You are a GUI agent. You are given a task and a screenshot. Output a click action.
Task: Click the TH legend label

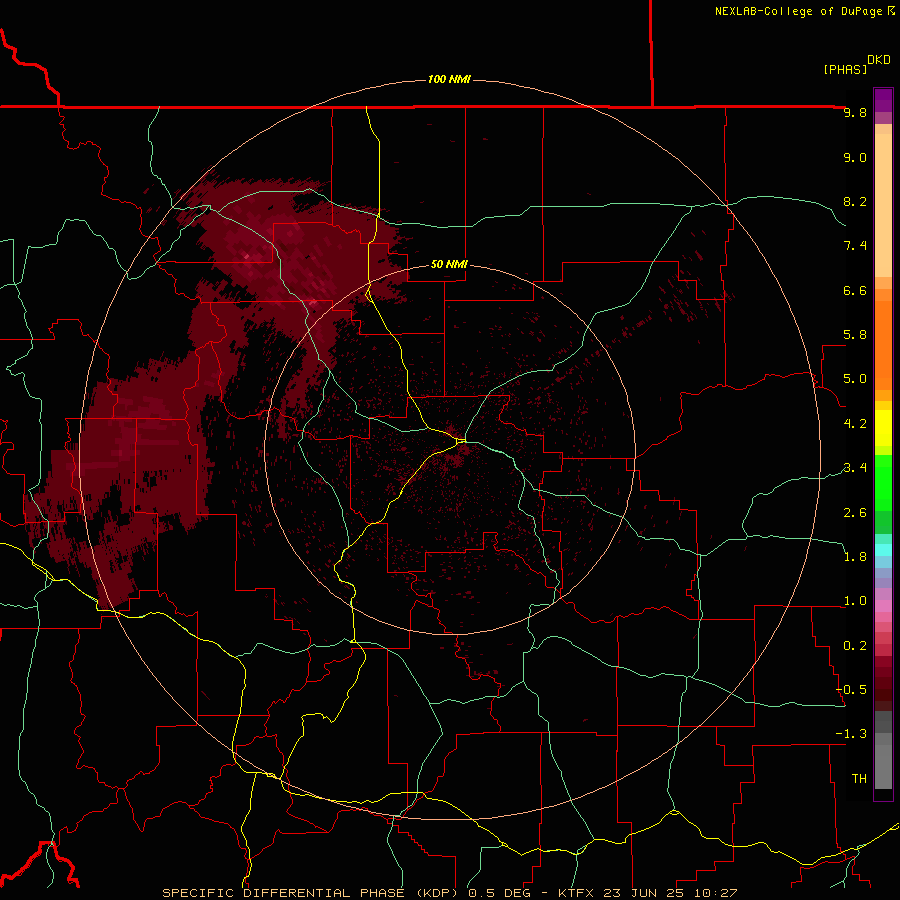click(859, 779)
